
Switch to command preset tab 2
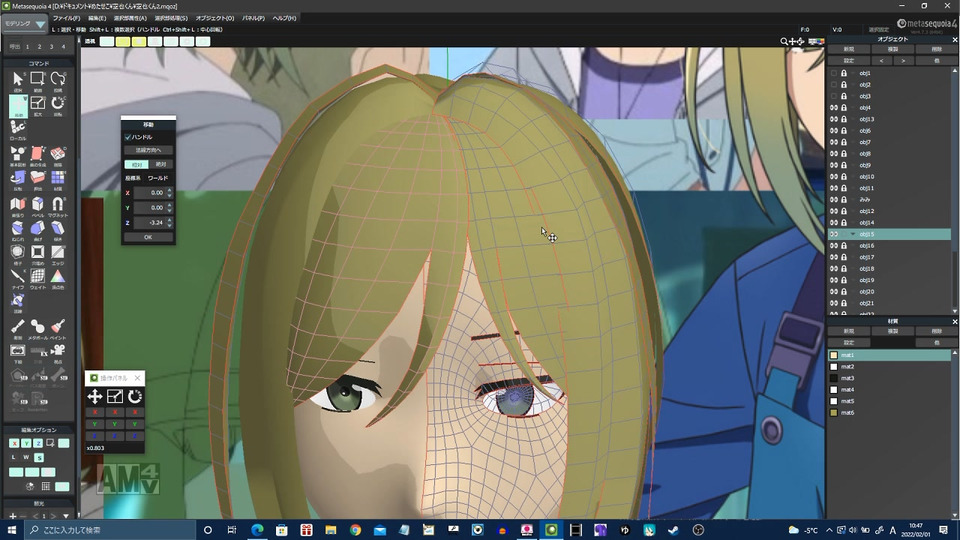(39, 47)
